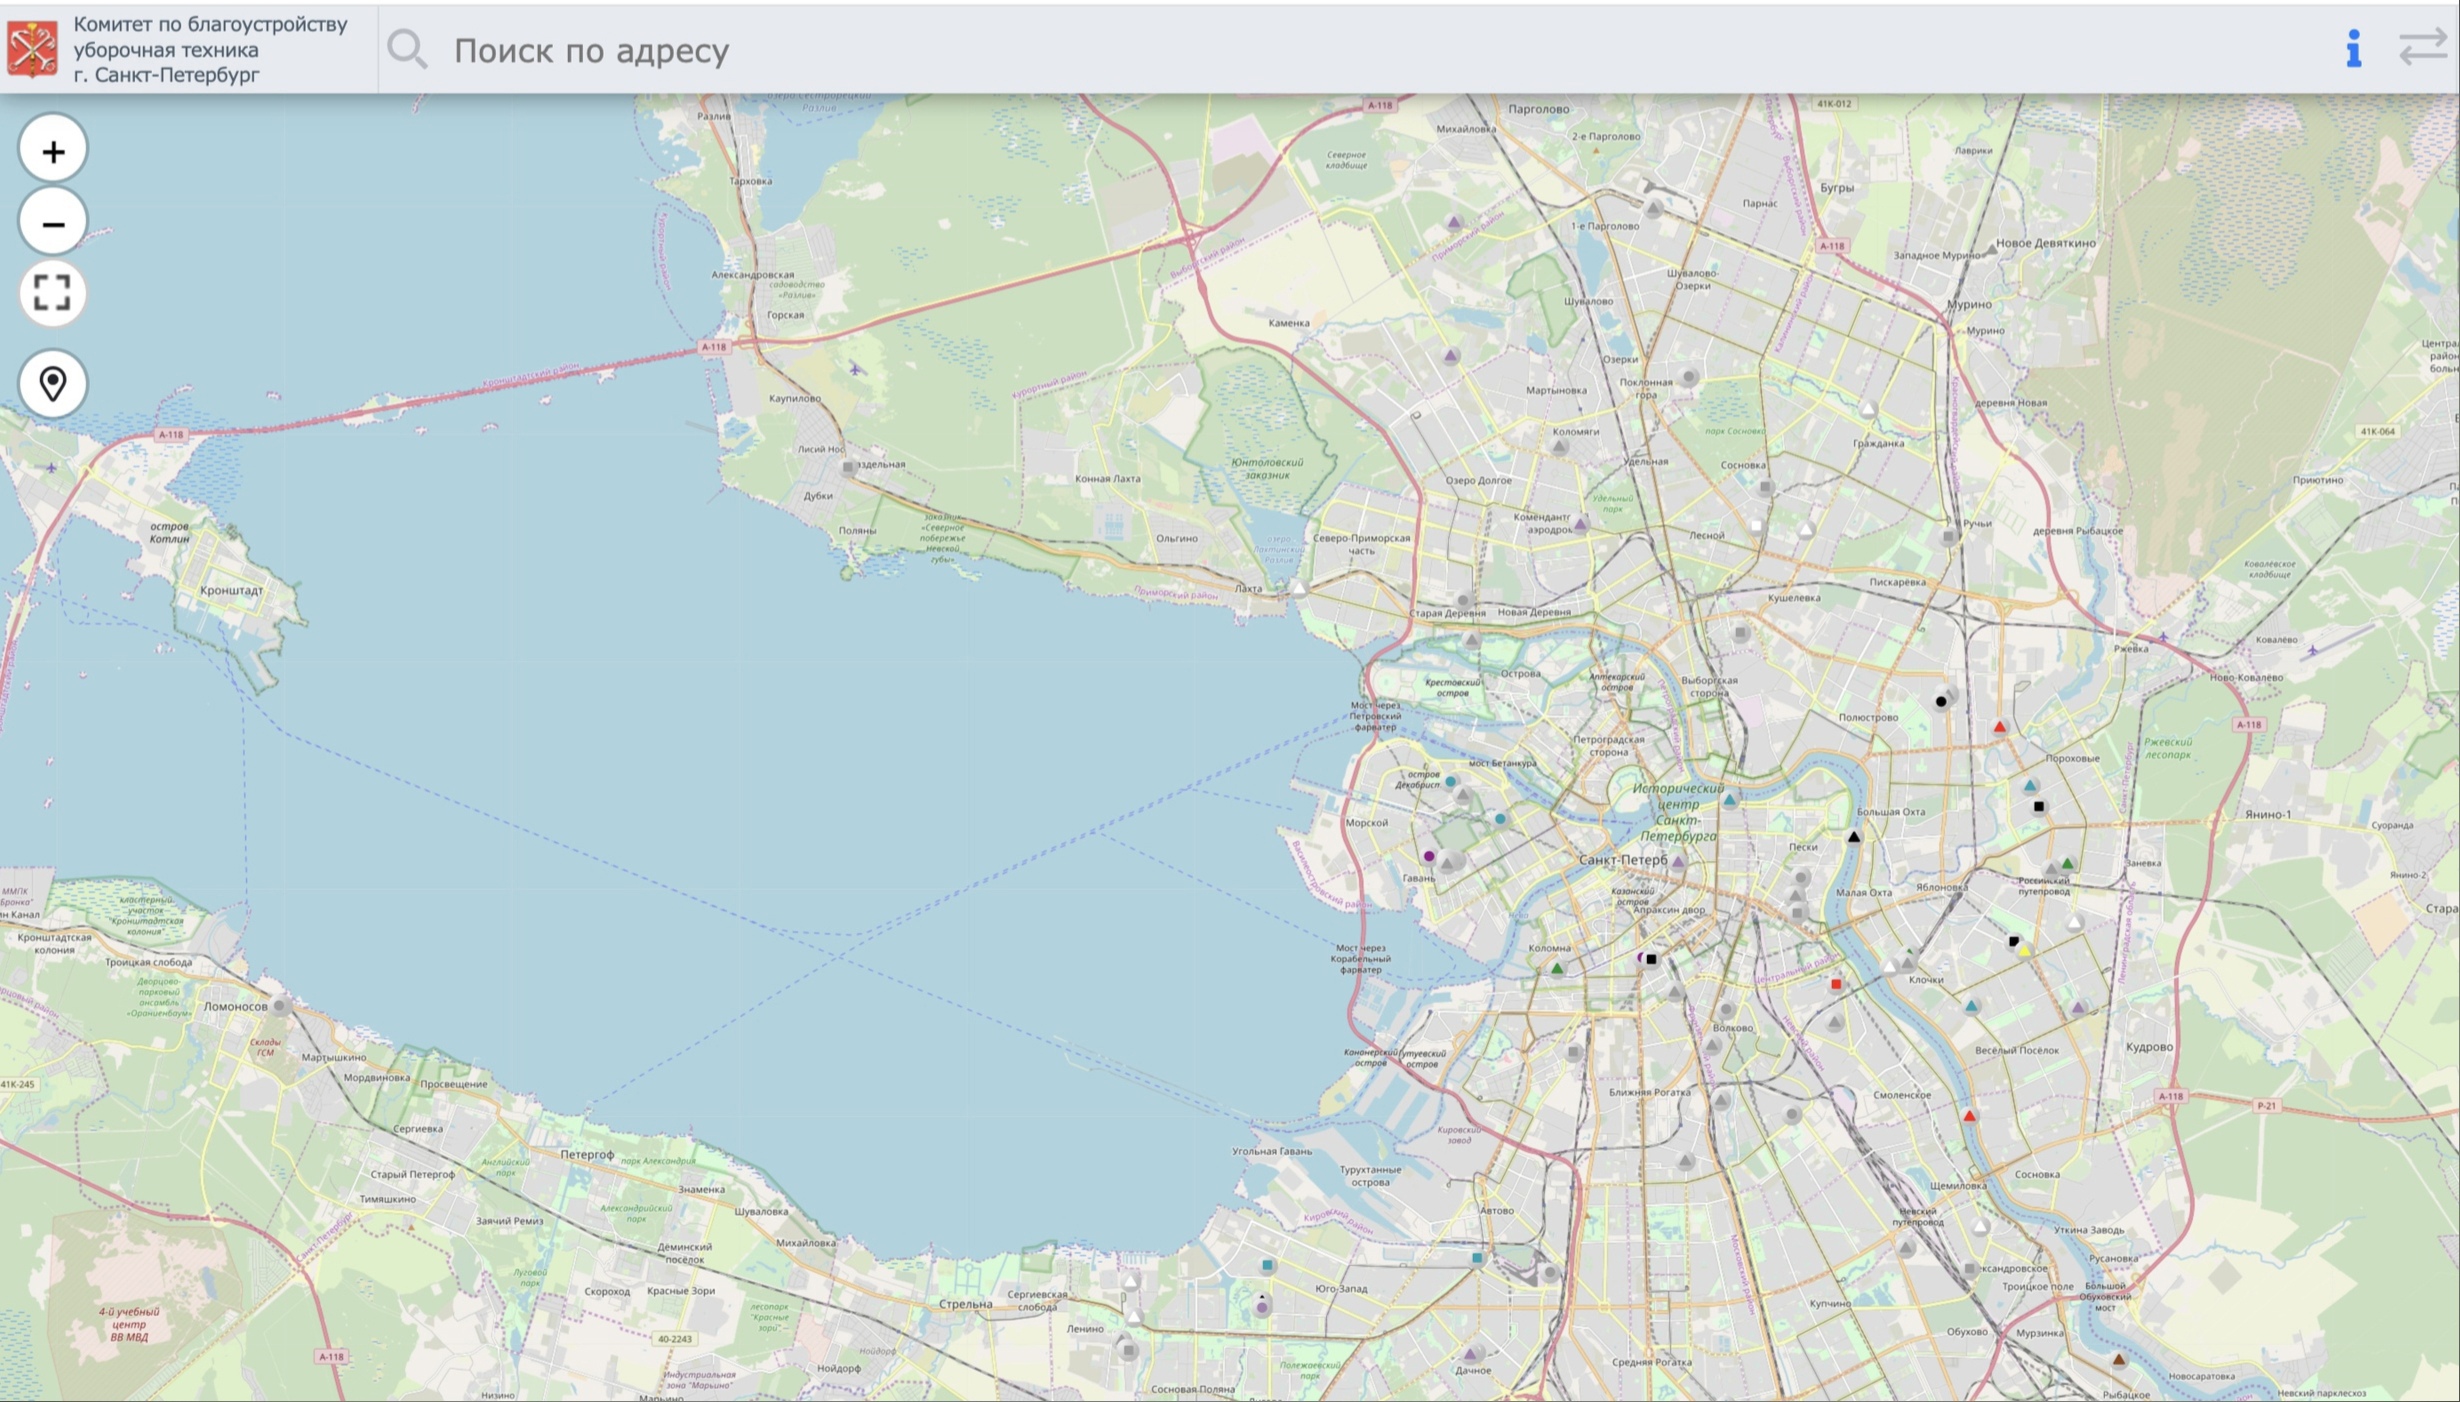
Task: Click the 'Весёлый Посёлок' map label
Action: 2017,1050
